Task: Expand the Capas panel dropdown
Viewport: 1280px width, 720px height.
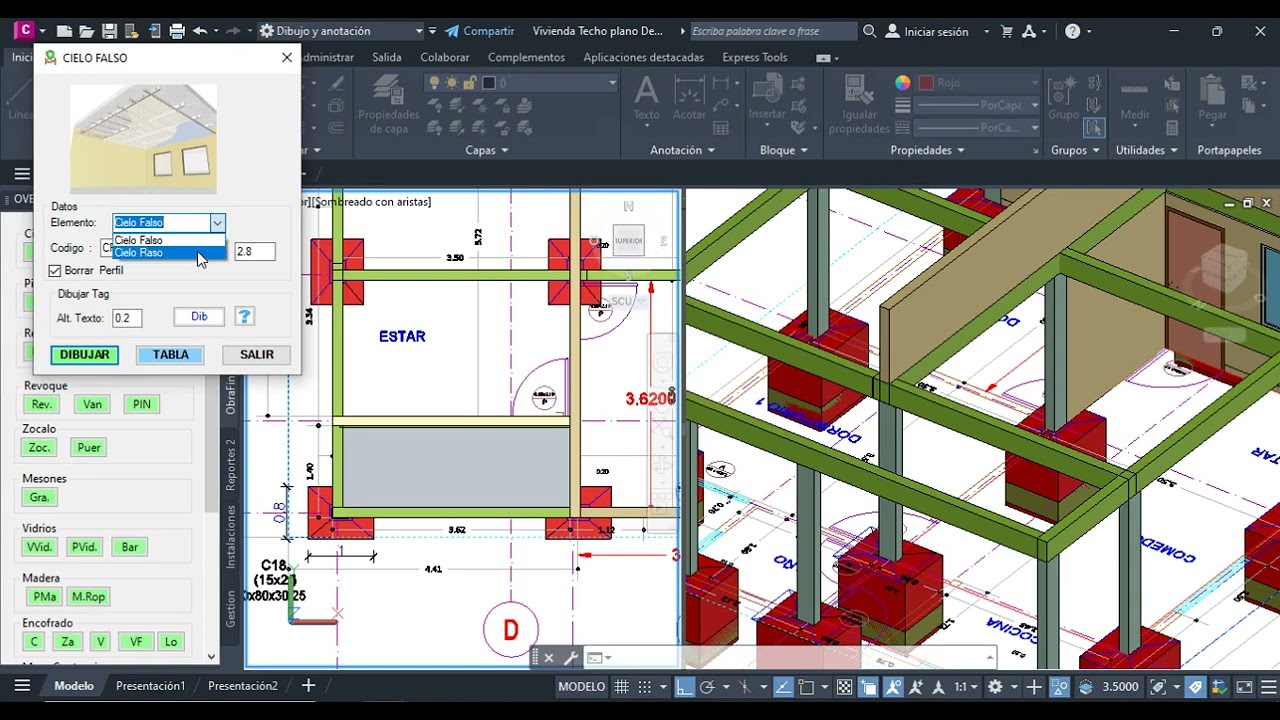Action: [487, 150]
